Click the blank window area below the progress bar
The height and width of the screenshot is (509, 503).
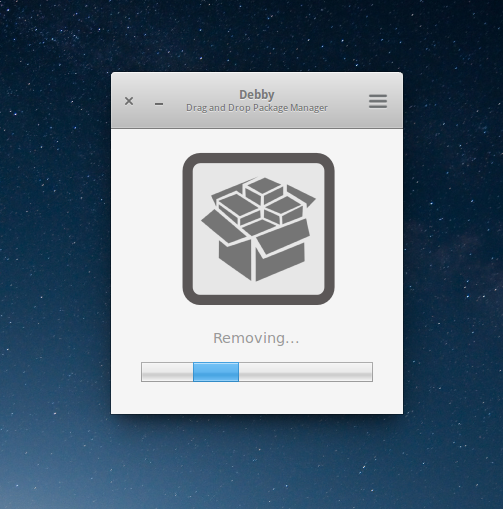pyautogui.click(x=257, y=398)
